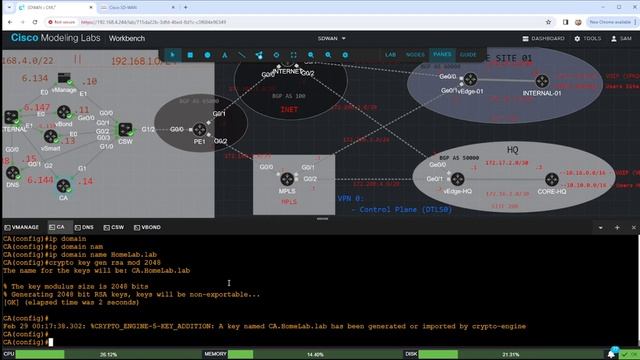Image resolution: width=640 pixels, height=360 pixels.
Task: Select the vEdge-HQ node
Action: (x=457, y=179)
